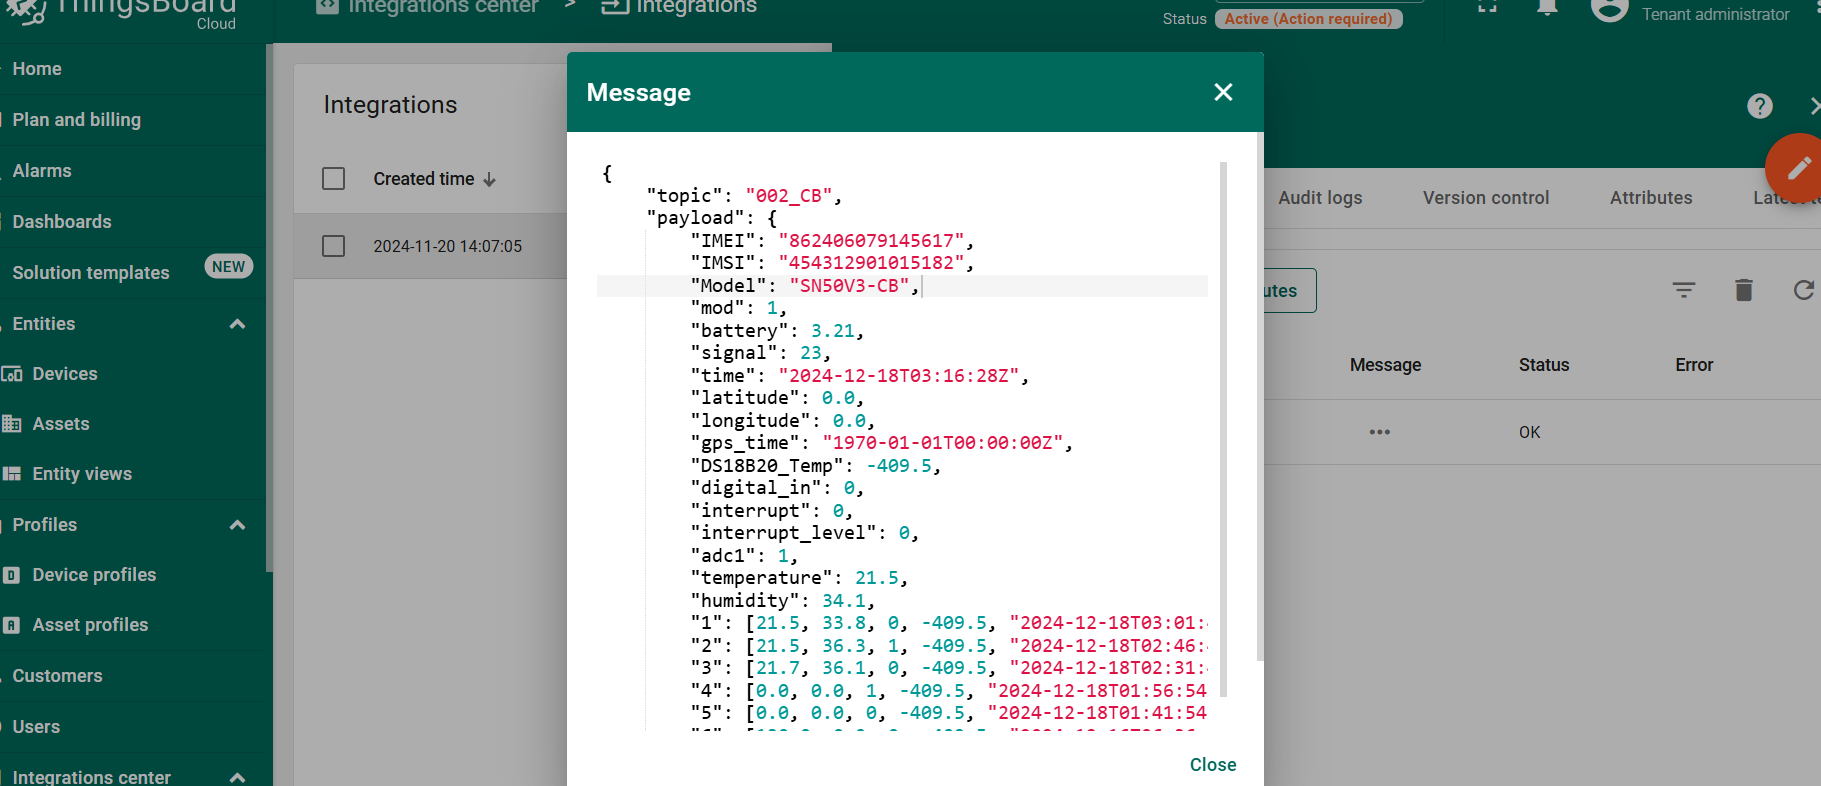Click the Model line in JSON

[x=902, y=286]
